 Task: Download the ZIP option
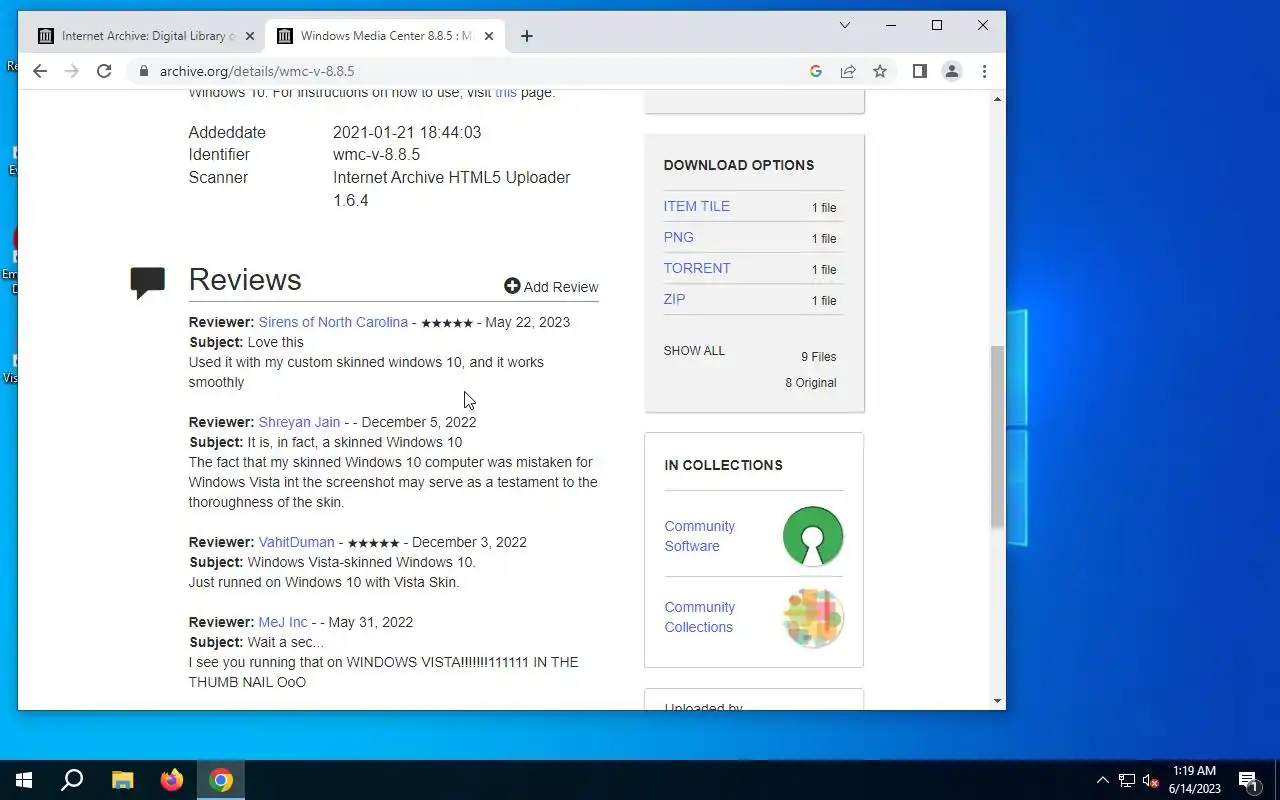(x=674, y=299)
